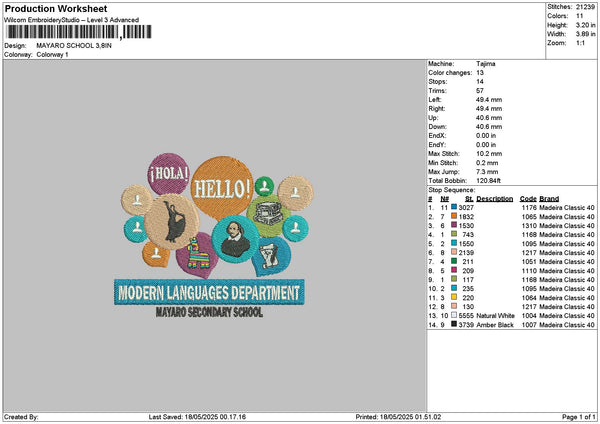Click the barcode in the worksheet header
This screenshot has height=424, width=600.
79,32
